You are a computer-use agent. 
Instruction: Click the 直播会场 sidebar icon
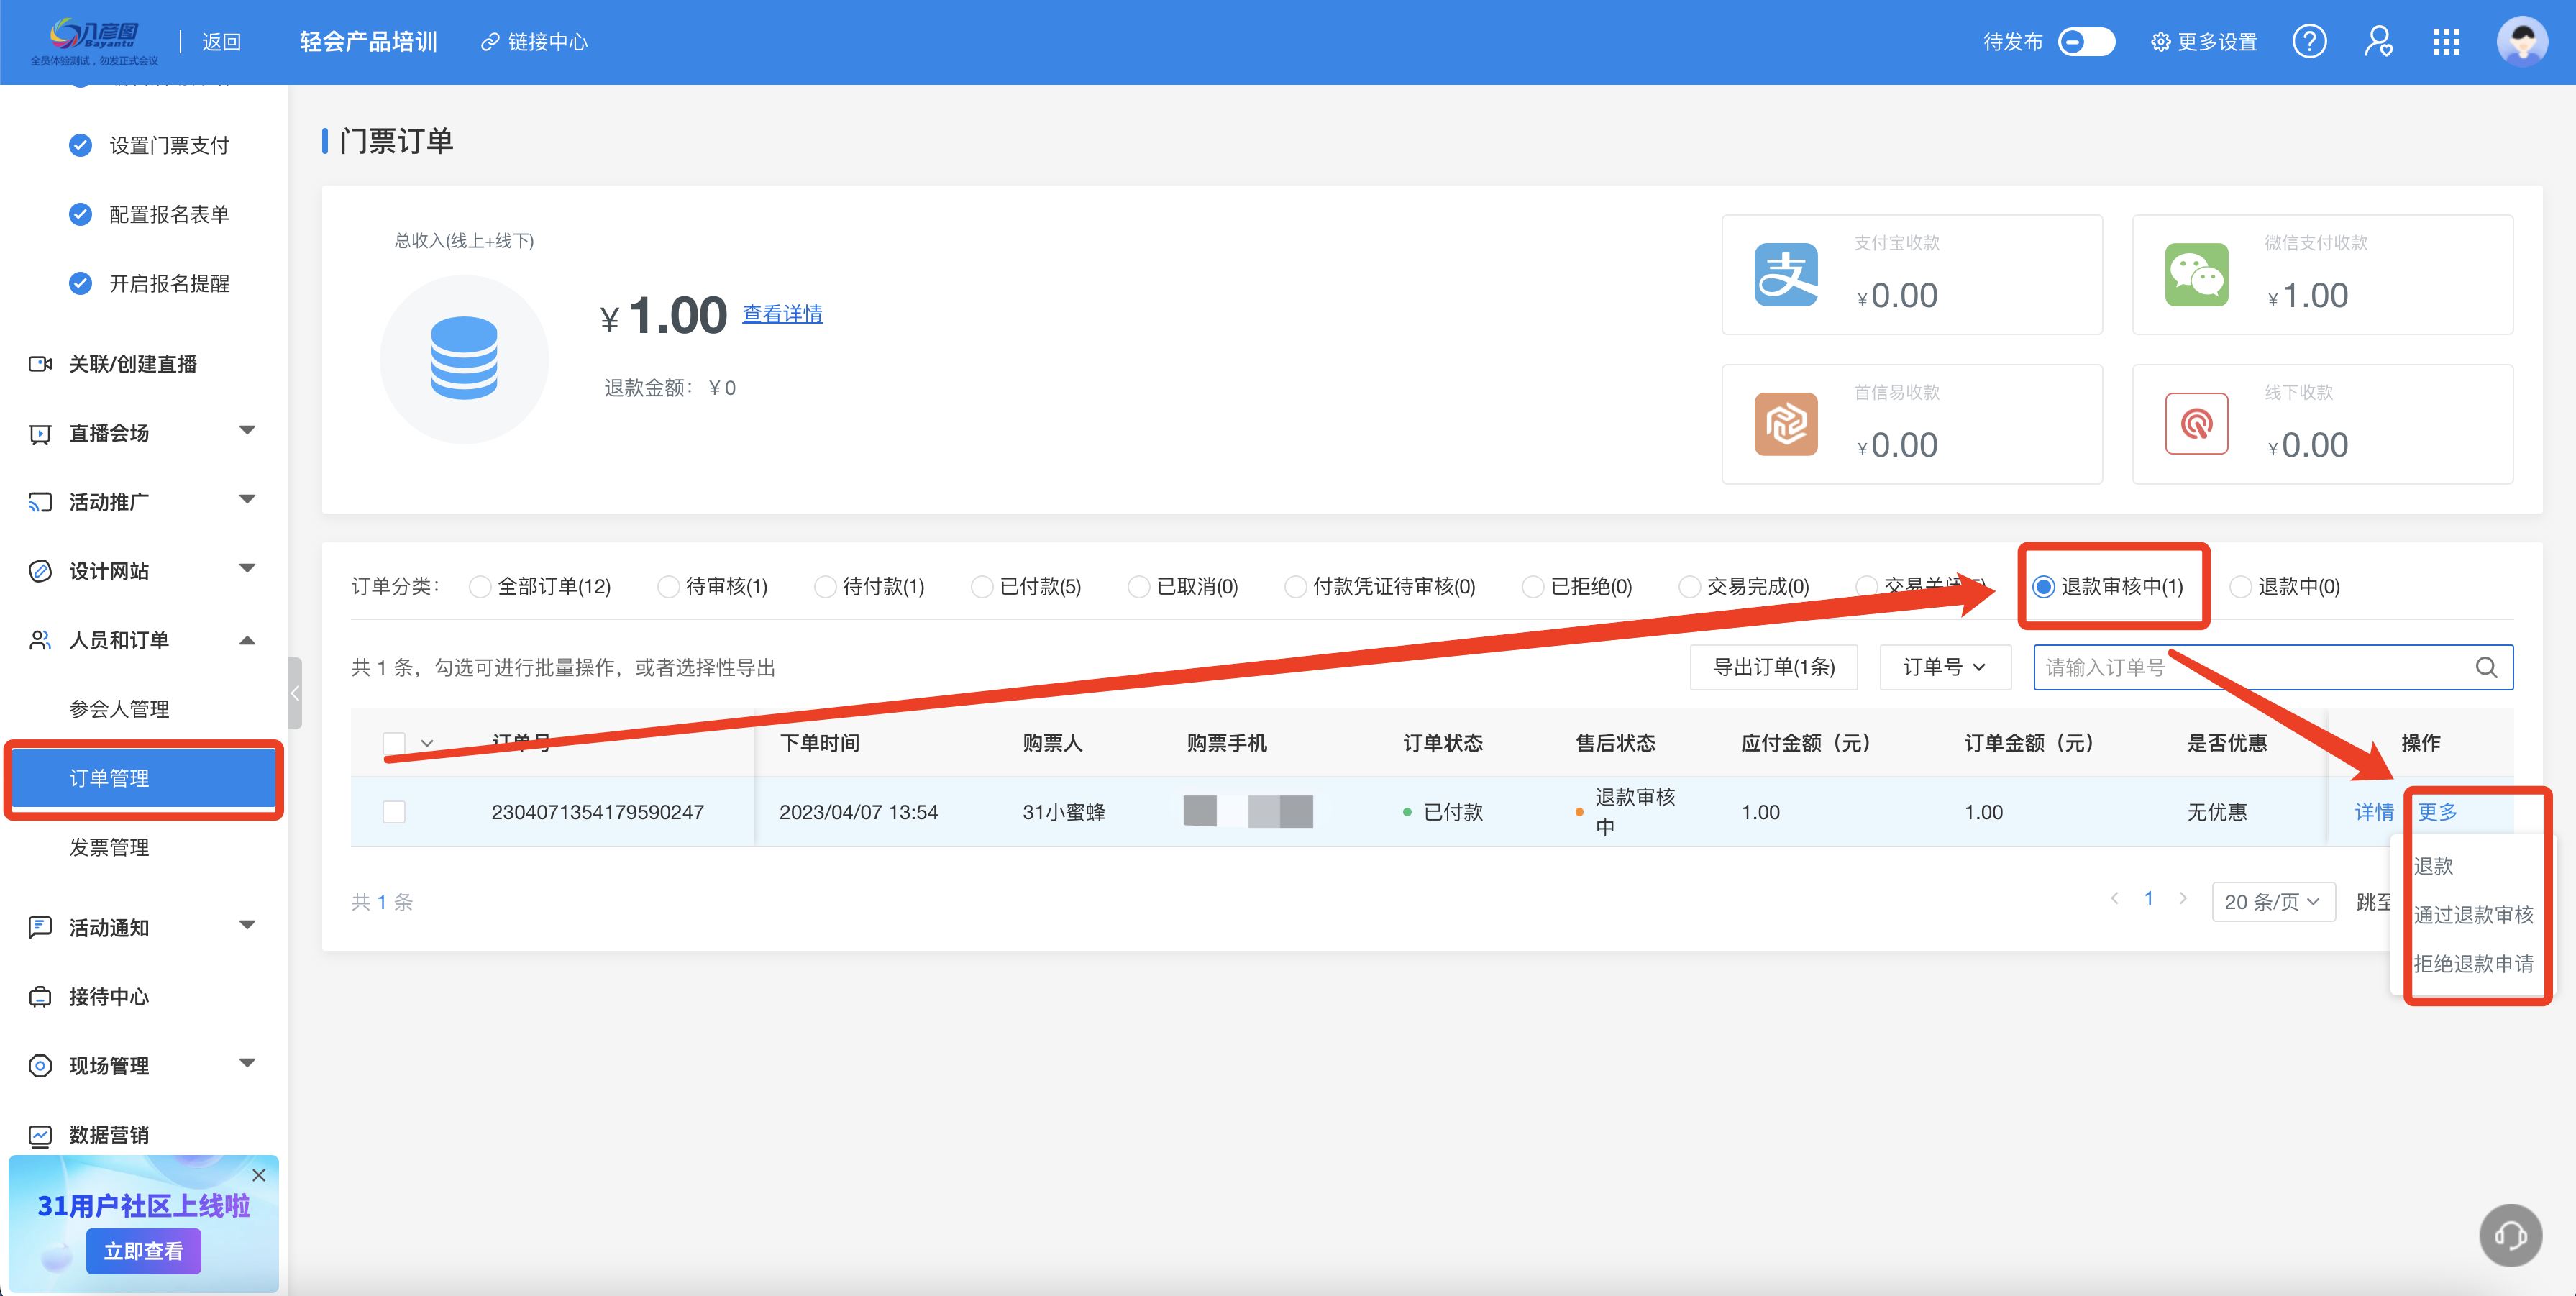tap(40, 433)
